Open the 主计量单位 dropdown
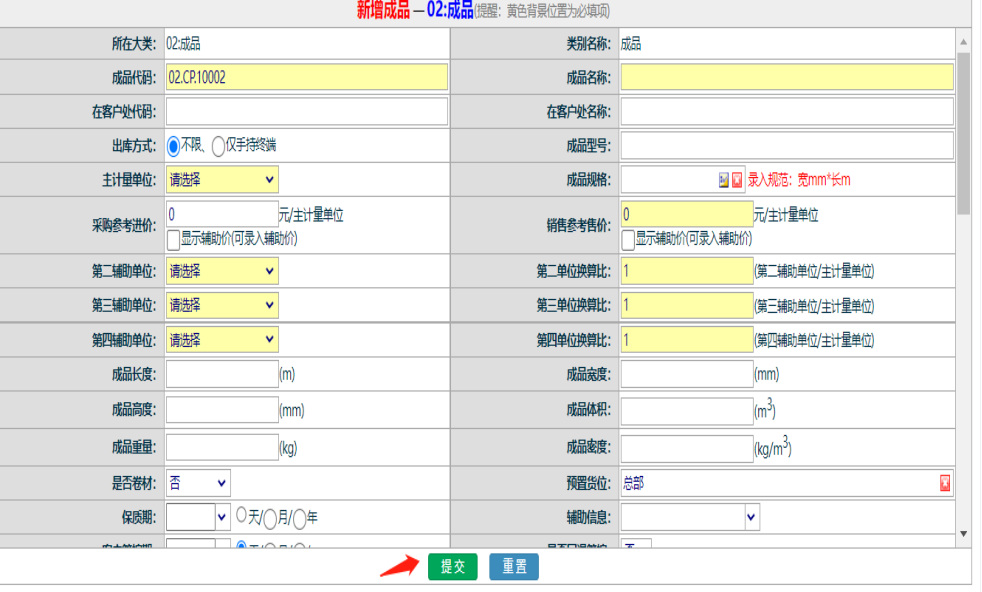This screenshot has width=982, height=592. point(222,180)
